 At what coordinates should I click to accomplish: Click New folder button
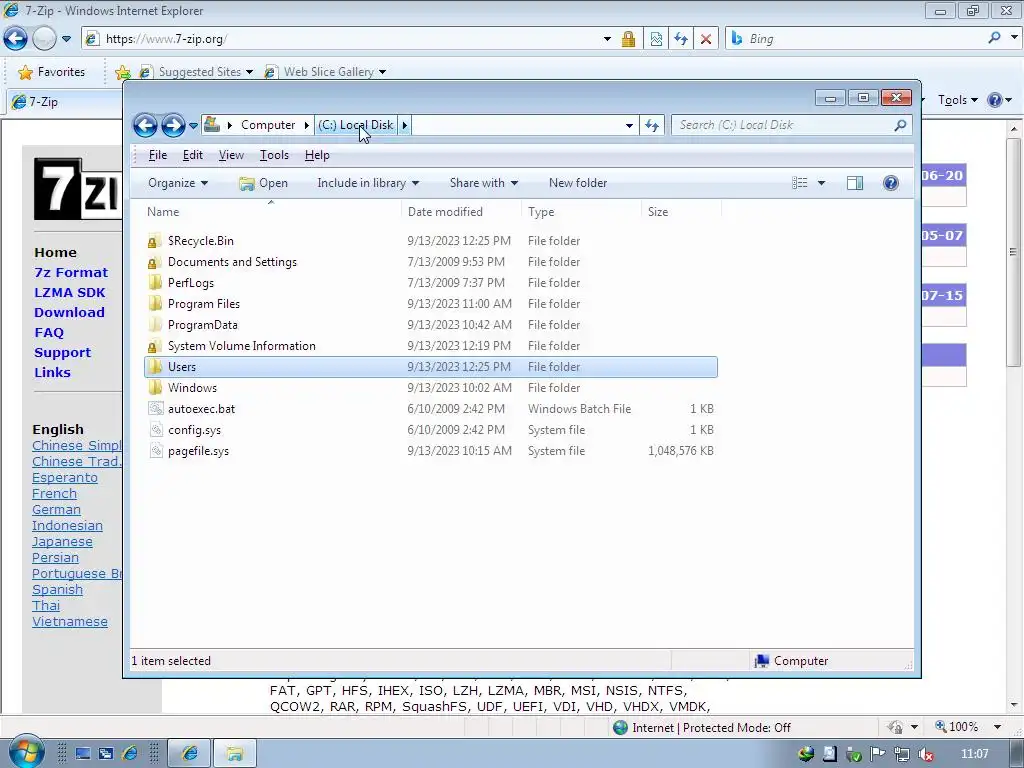(578, 183)
